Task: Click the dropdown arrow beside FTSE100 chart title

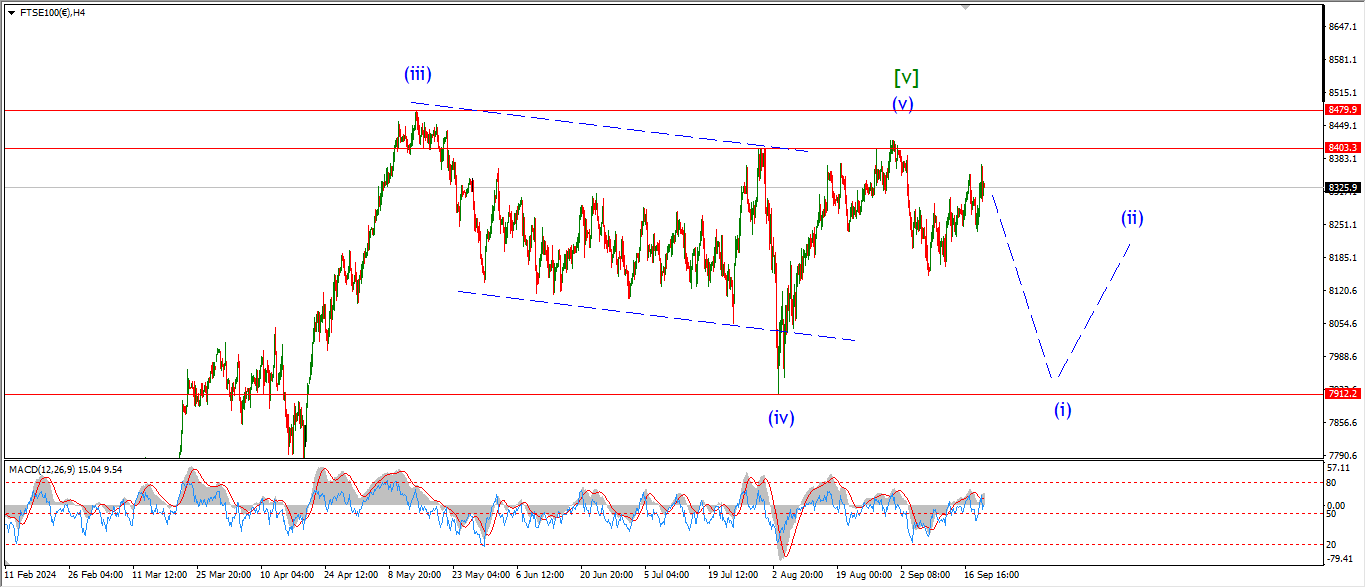Action: [x=10, y=13]
